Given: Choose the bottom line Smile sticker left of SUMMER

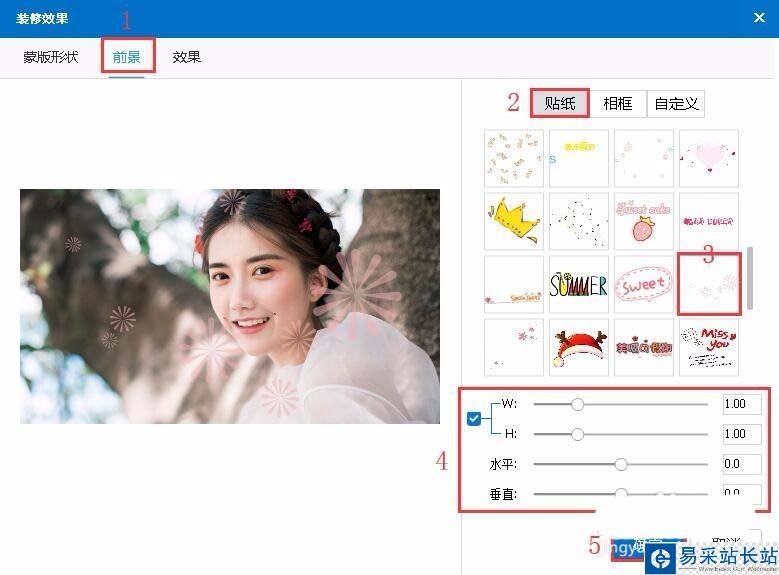Looking at the screenshot, I should (514, 284).
